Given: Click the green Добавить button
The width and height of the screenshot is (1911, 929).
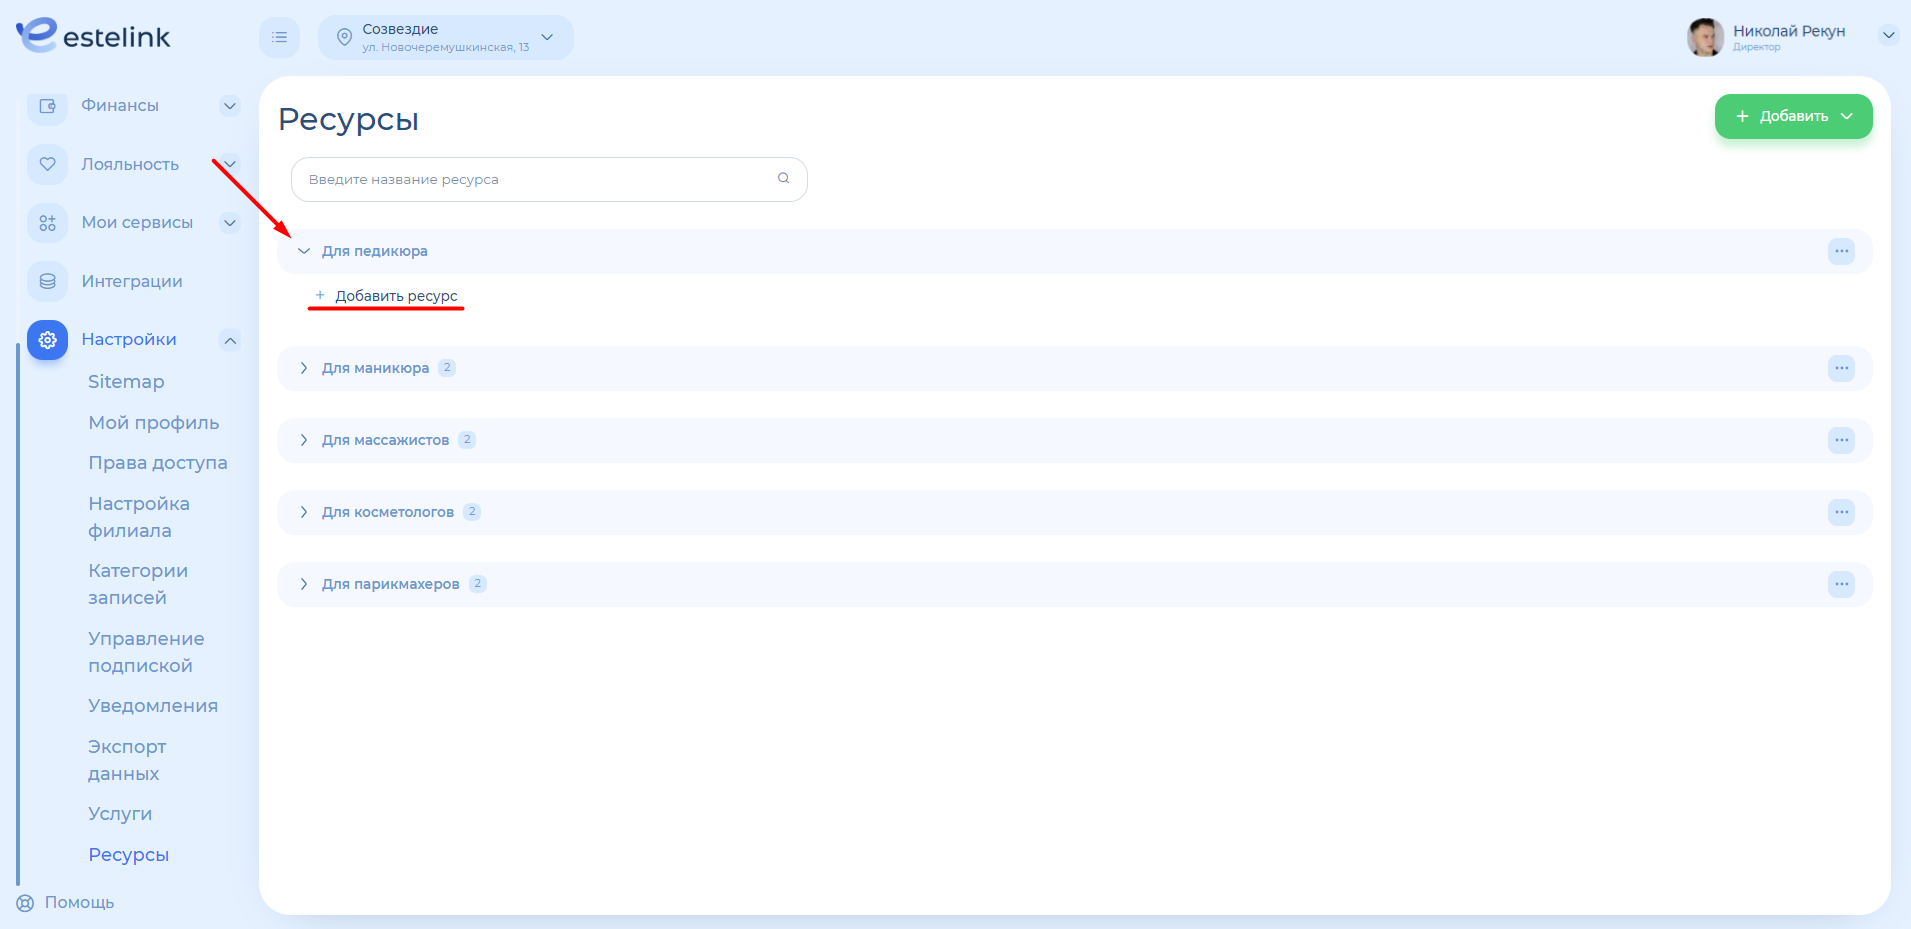Looking at the screenshot, I should click(x=1792, y=116).
